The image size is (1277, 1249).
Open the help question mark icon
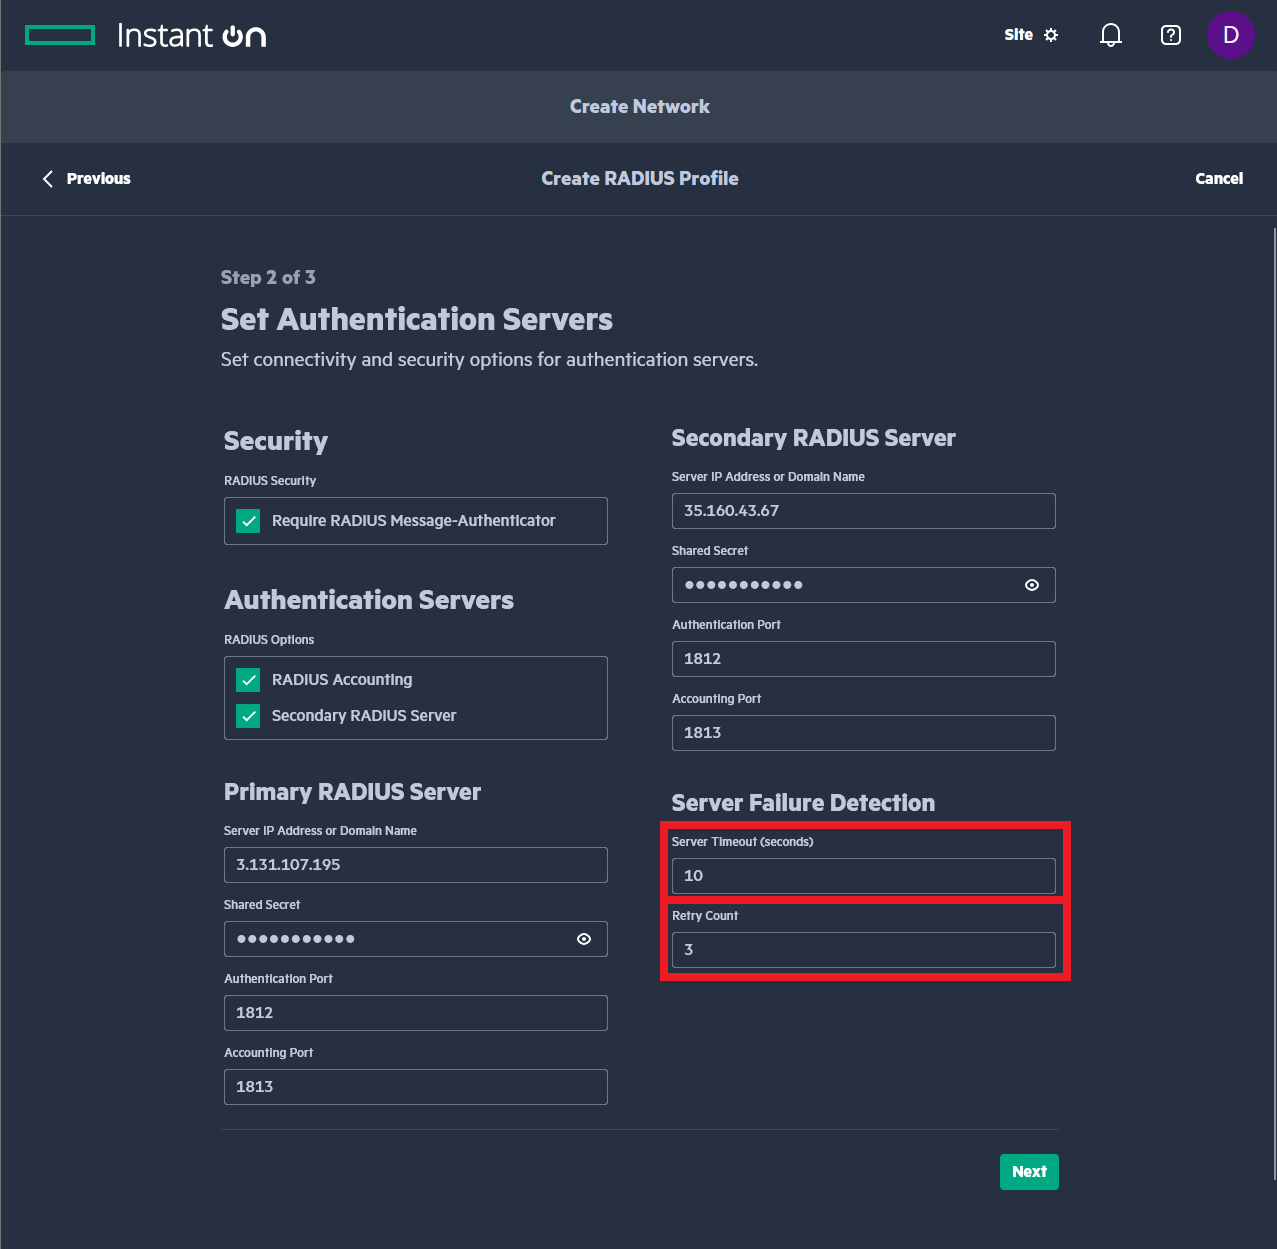pyautogui.click(x=1170, y=35)
